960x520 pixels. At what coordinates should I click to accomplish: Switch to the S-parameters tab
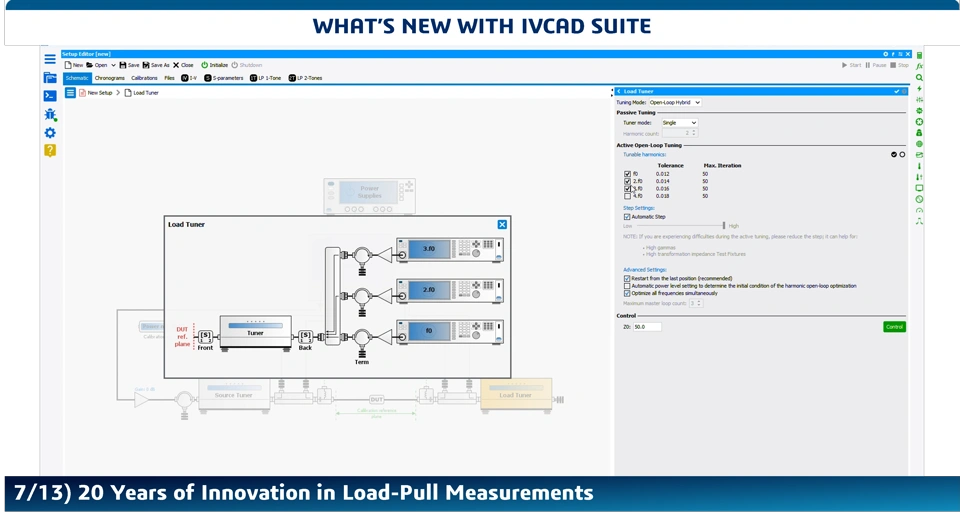223,78
